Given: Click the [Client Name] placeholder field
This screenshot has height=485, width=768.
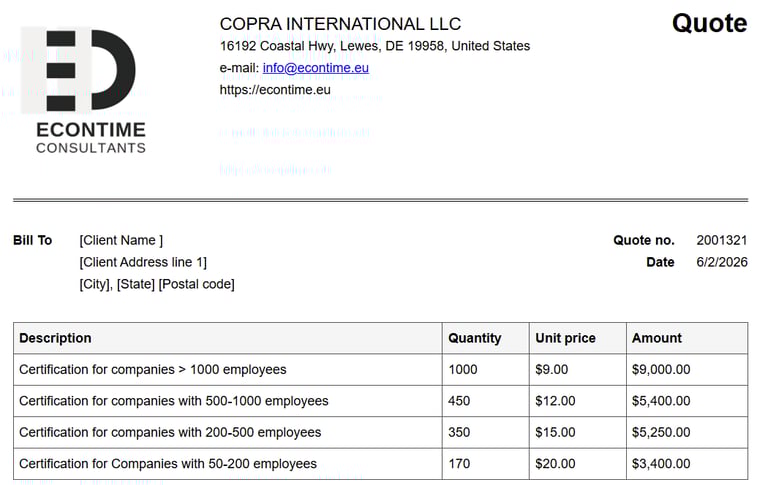Looking at the screenshot, I should pos(121,240).
